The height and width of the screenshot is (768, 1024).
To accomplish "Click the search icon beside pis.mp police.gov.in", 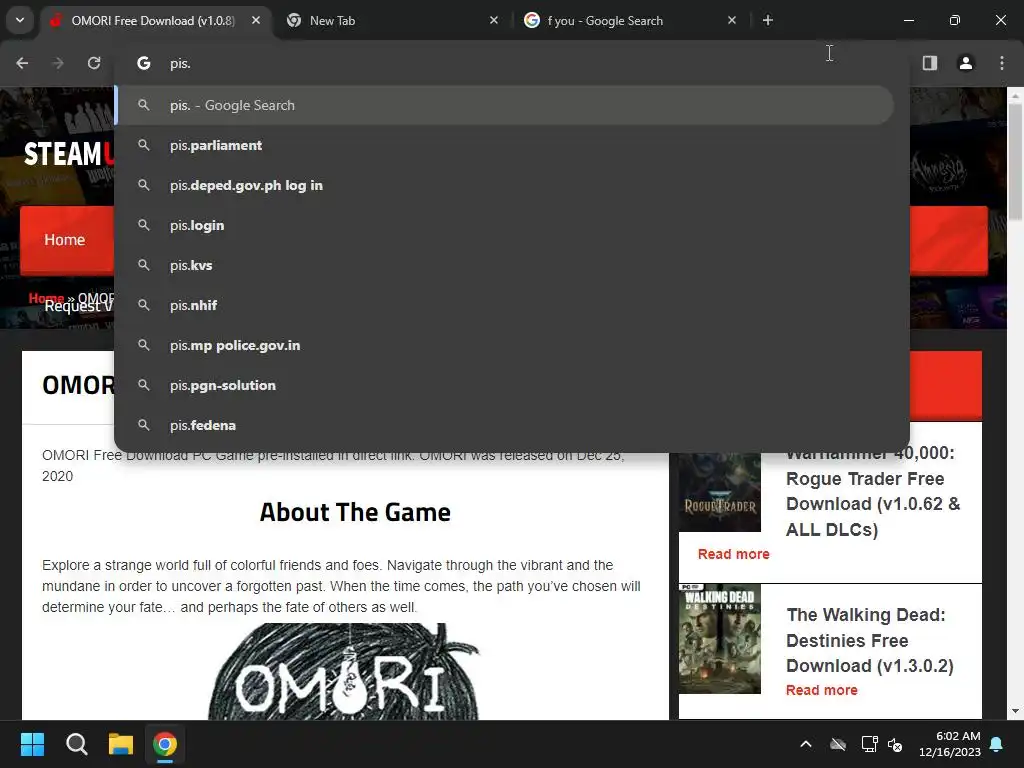I will [x=144, y=345].
